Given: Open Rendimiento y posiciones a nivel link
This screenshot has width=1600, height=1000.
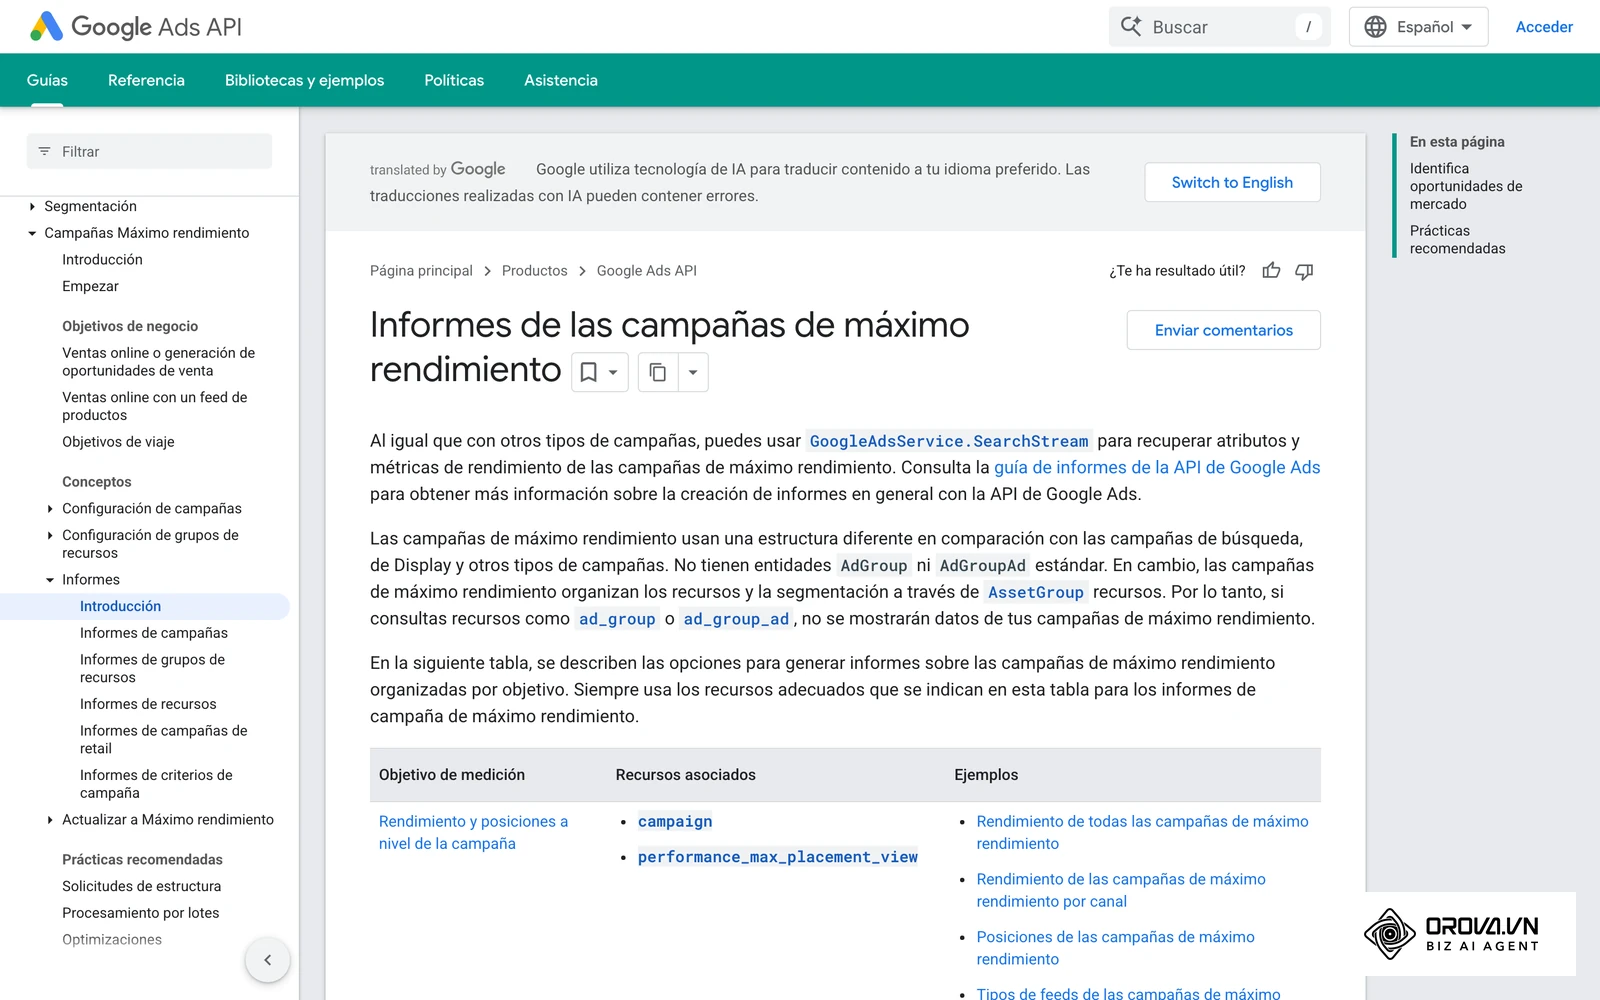Looking at the screenshot, I should point(473,832).
